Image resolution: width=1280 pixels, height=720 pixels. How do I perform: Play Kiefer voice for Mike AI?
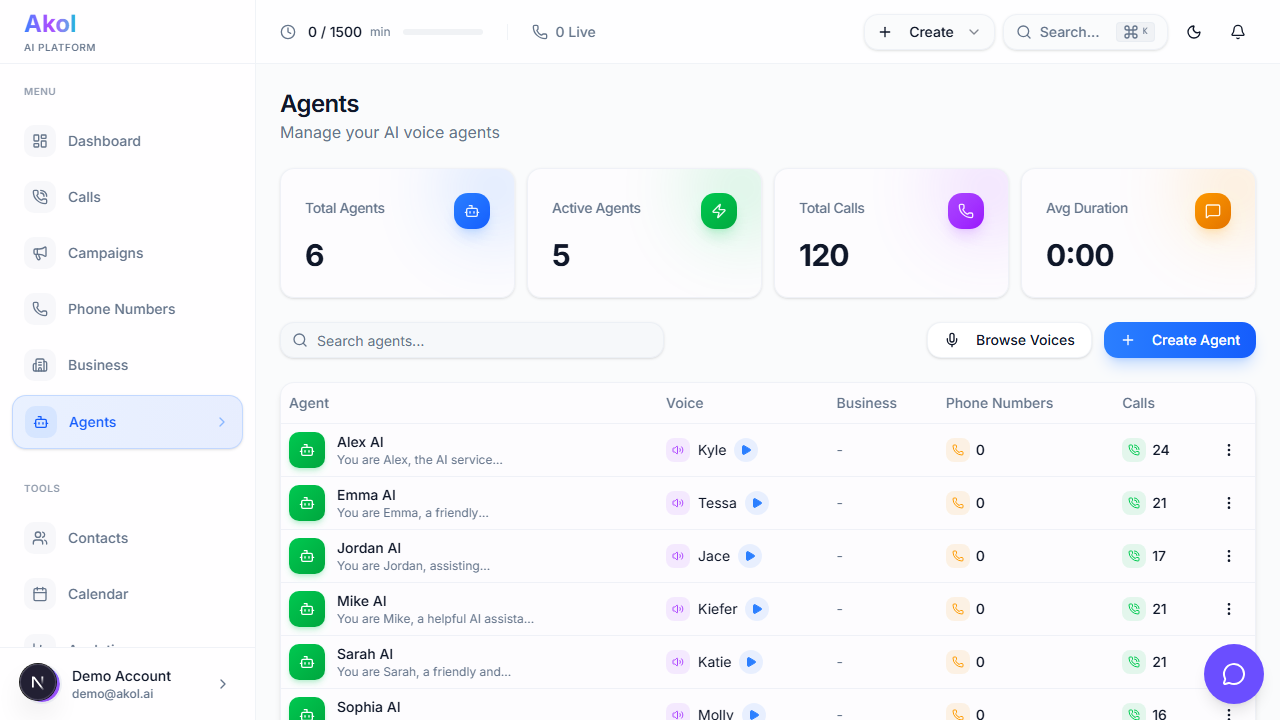click(x=758, y=609)
